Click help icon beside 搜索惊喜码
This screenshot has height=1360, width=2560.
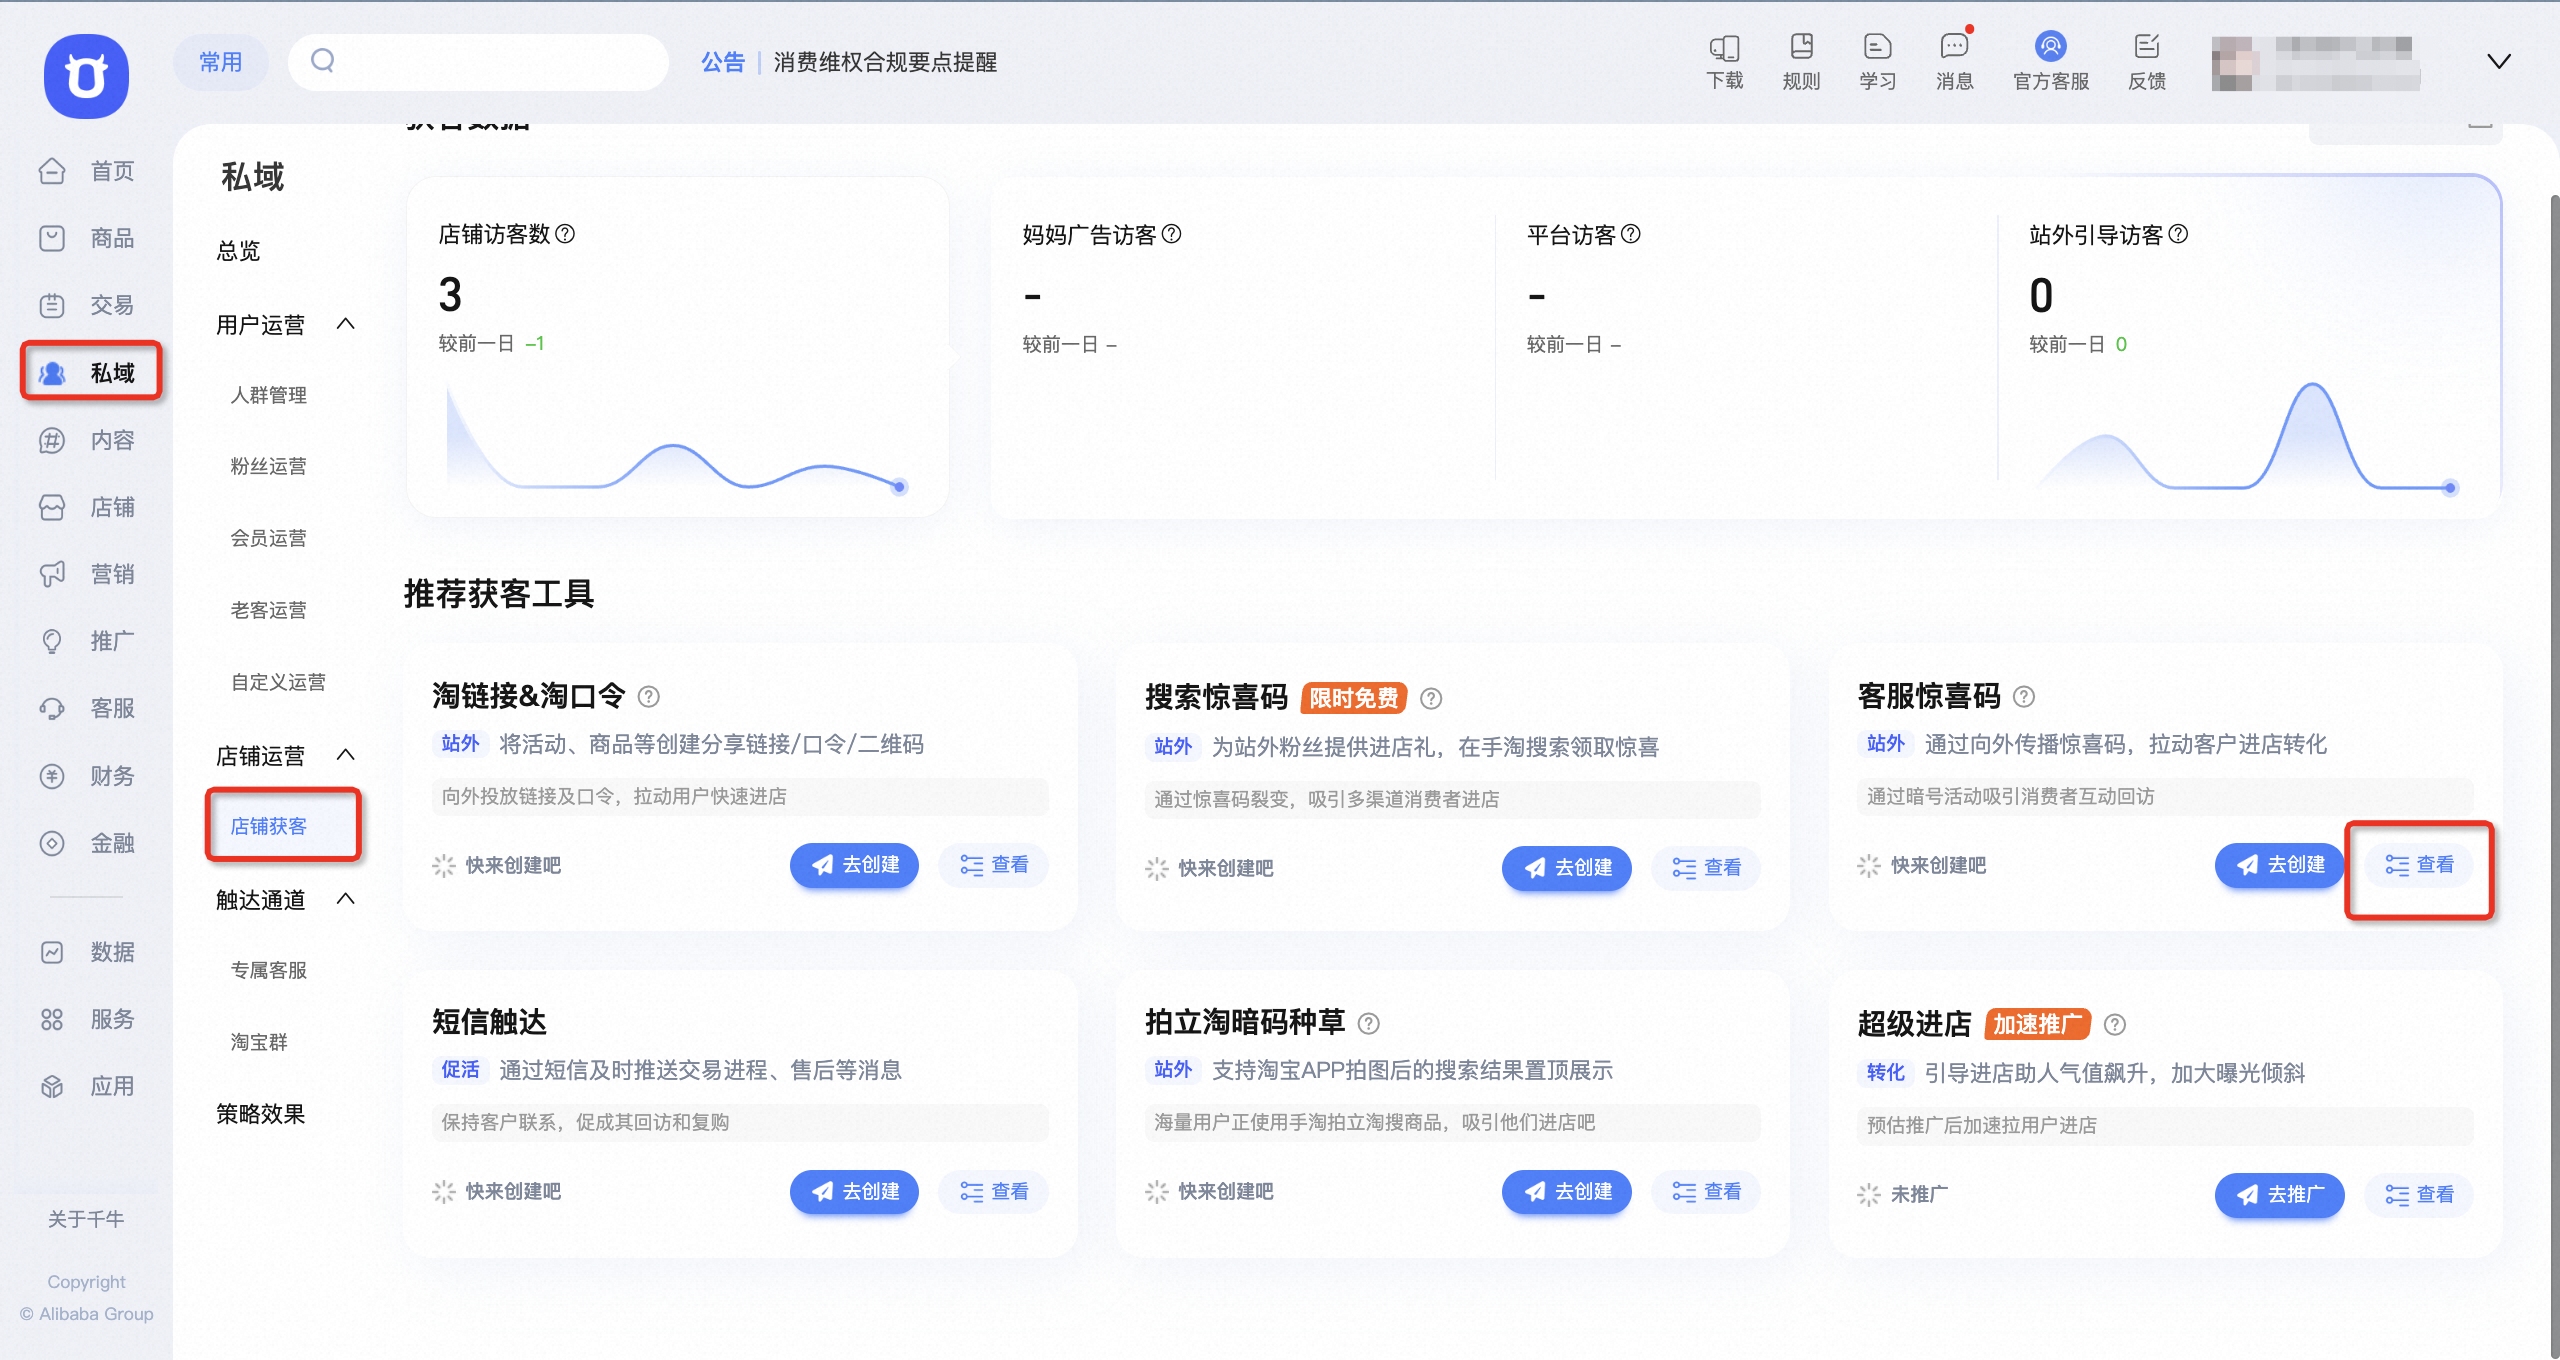pos(1431,699)
